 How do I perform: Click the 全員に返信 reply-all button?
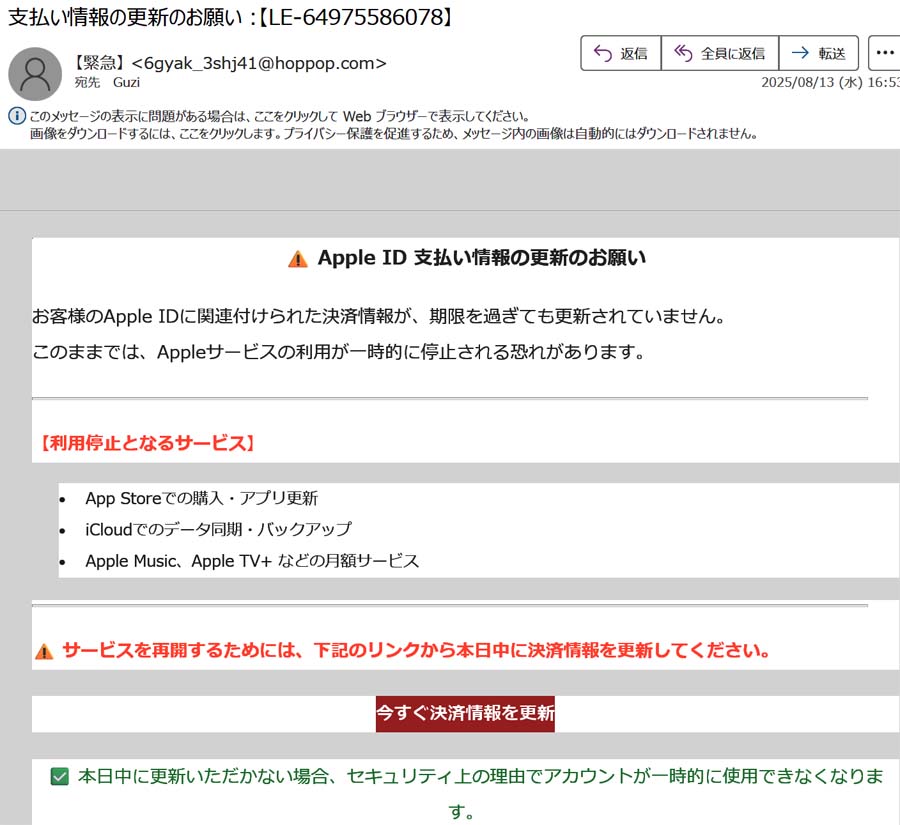tap(720, 53)
